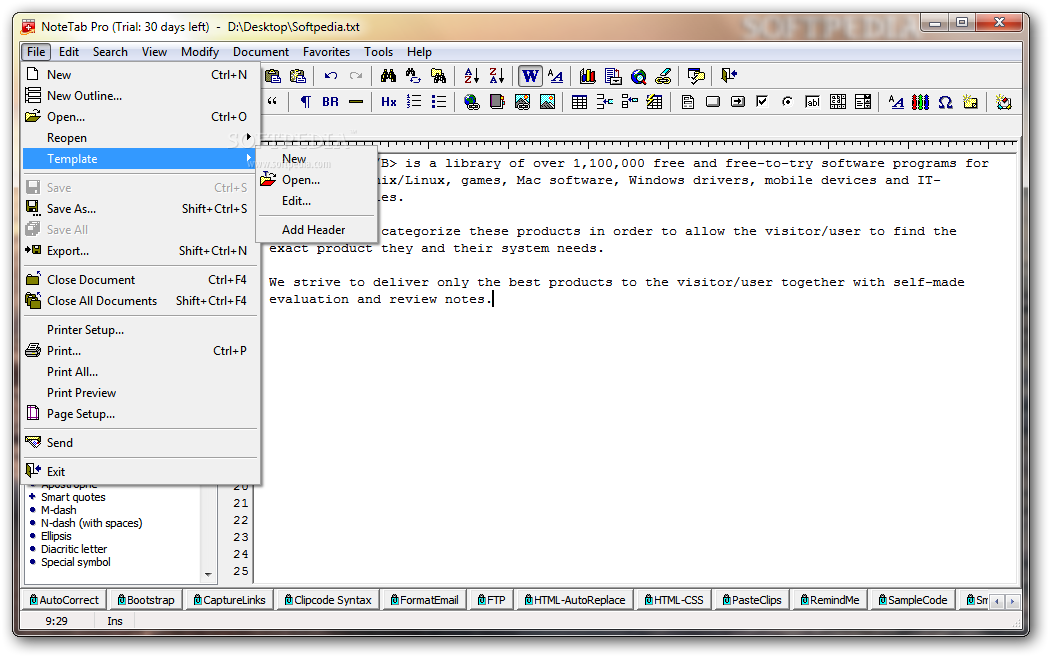Viewport: 1050px width, 657px height.
Task: Insert form checkbox element icon
Action: tap(761, 101)
